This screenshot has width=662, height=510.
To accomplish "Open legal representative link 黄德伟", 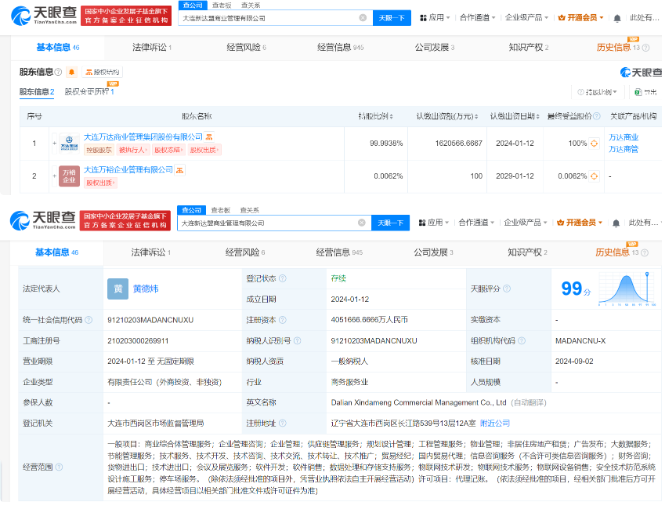I will coord(146,289).
